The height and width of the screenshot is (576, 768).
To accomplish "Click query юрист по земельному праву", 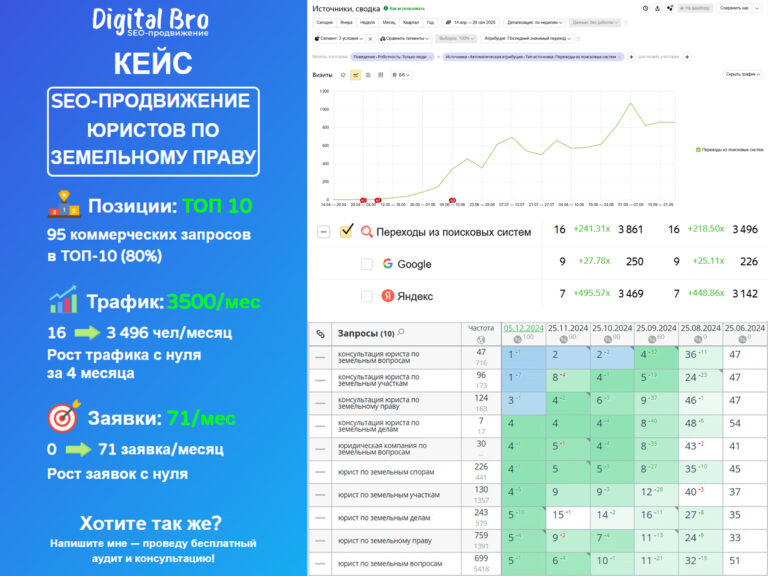I will 384,541.
